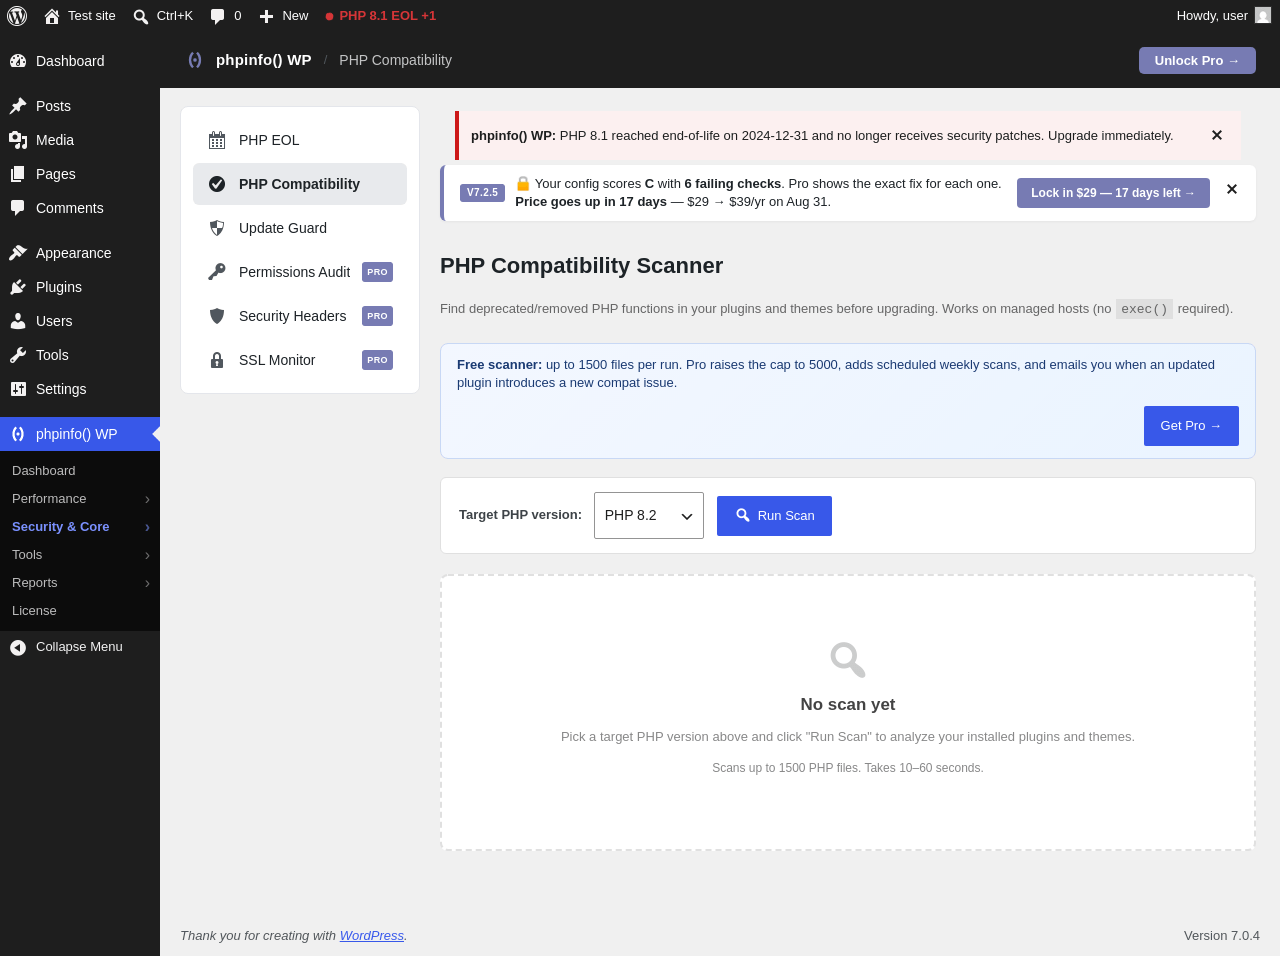The image size is (1280, 956).
Task: Click the Pages icon
Action: (18, 174)
